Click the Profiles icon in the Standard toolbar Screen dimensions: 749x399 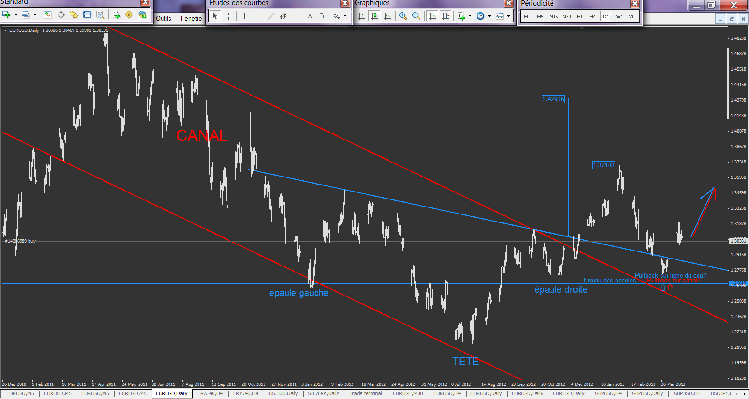[25, 15]
